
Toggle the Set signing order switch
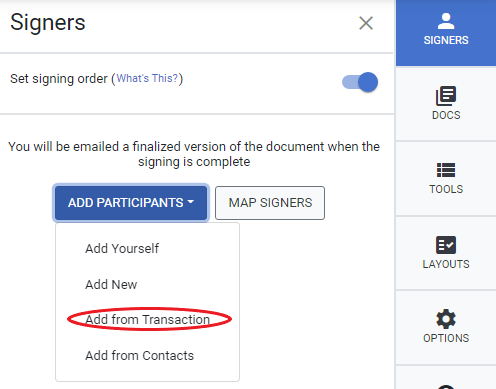click(x=360, y=82)
